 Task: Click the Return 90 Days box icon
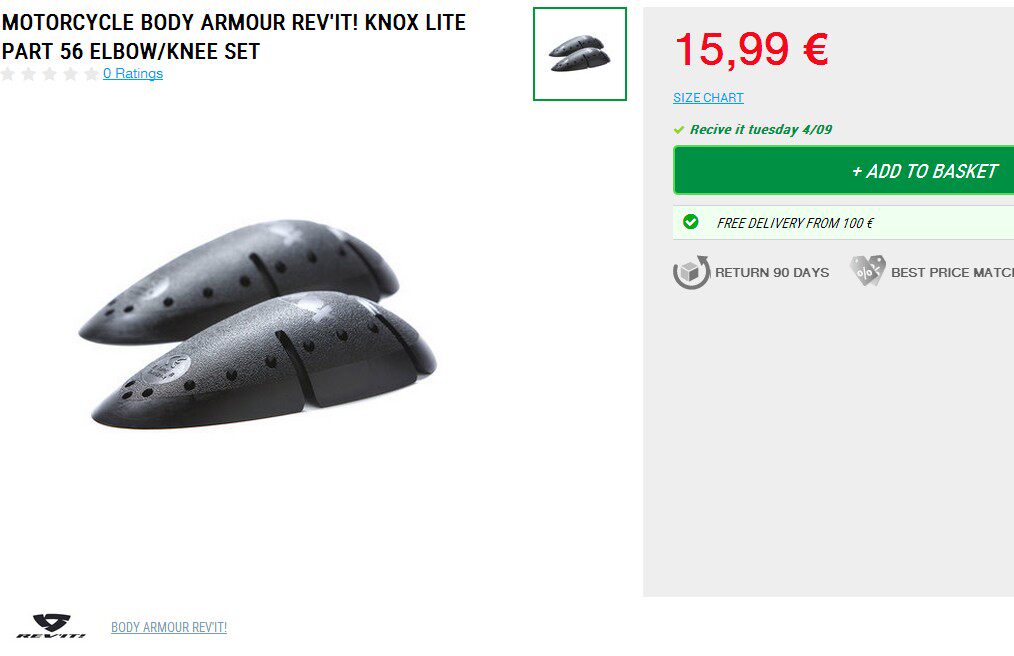[x=691, y=272]
